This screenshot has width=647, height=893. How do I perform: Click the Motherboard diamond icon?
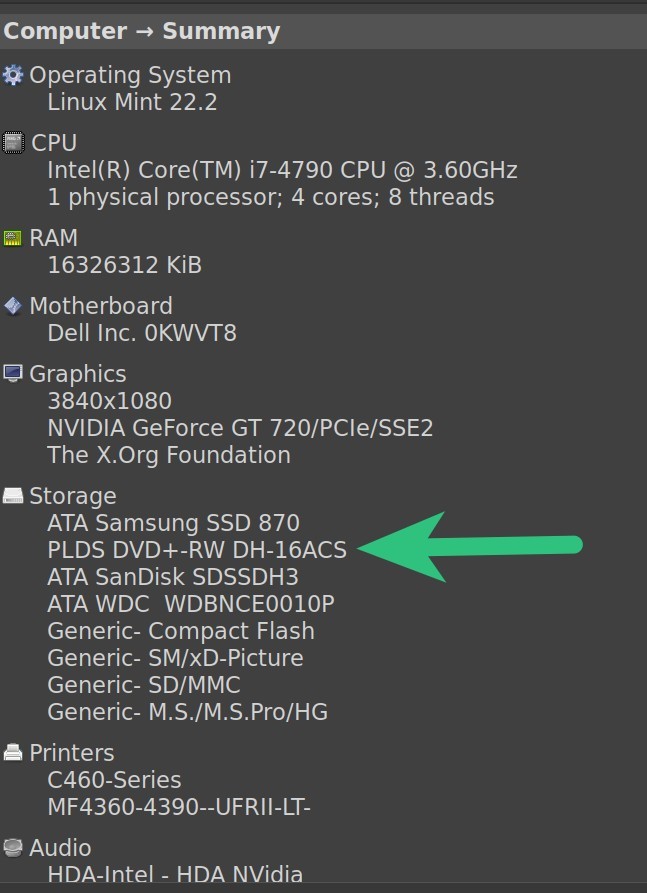13,306
